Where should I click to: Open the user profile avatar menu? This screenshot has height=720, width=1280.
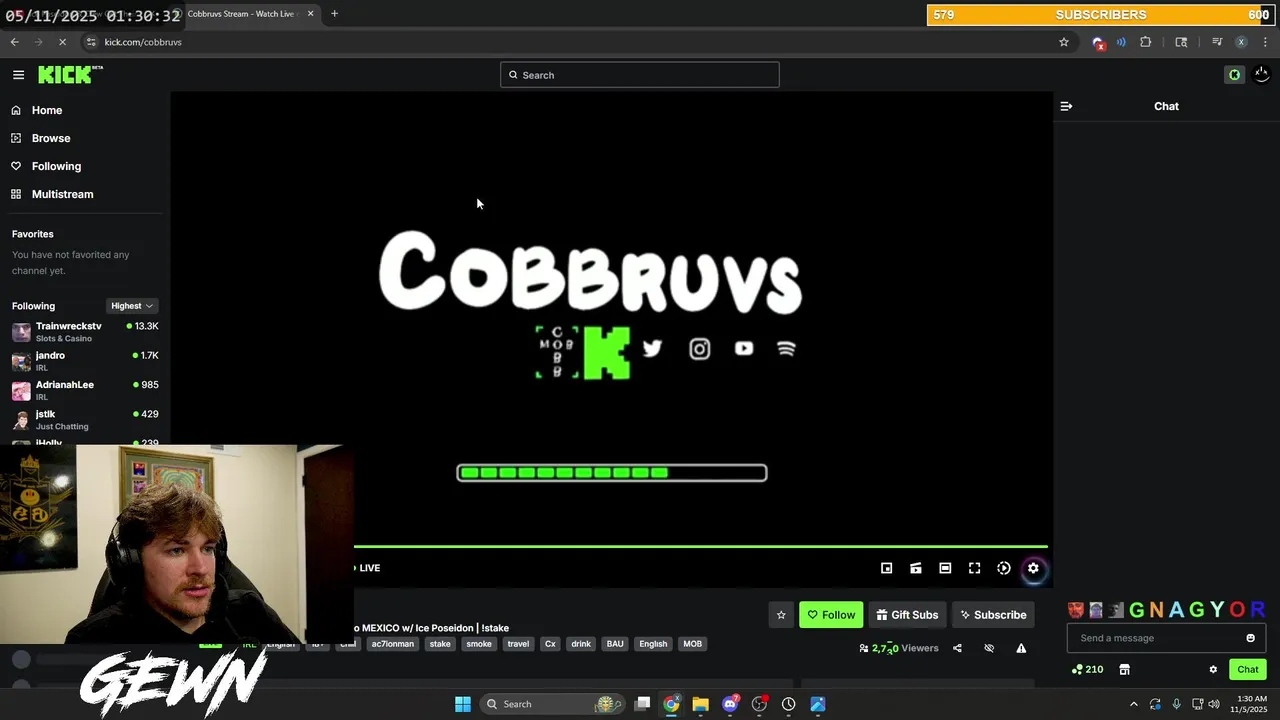point(1261,75)
